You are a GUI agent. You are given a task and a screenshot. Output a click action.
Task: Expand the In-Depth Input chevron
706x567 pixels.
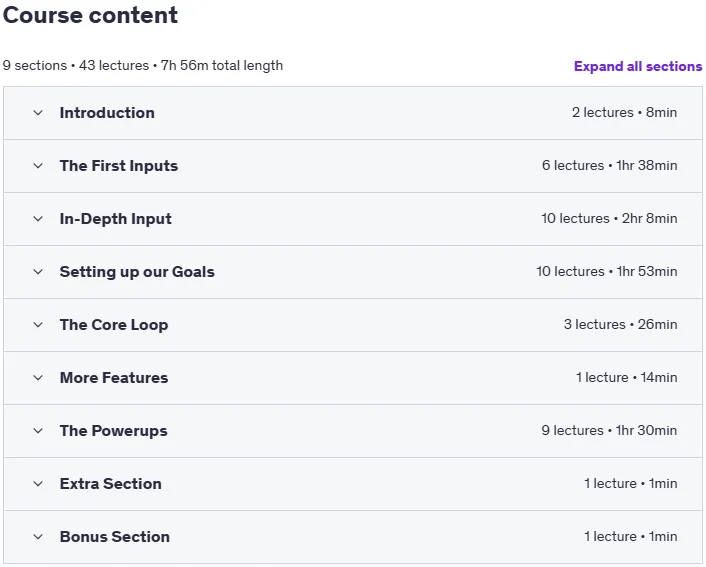pos(38,219)
